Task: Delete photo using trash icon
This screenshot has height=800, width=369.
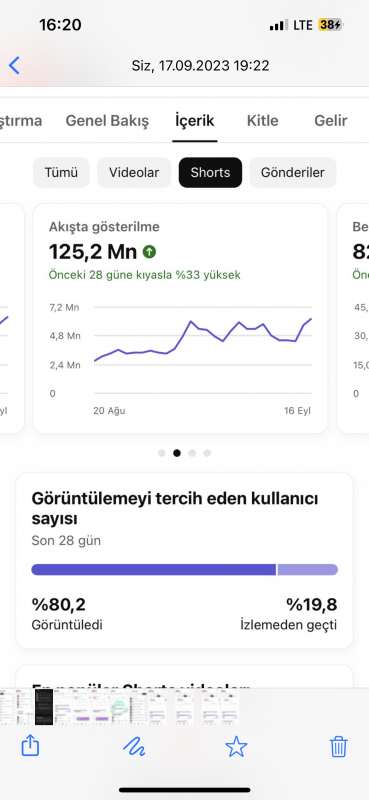Action: pos(339,747)
